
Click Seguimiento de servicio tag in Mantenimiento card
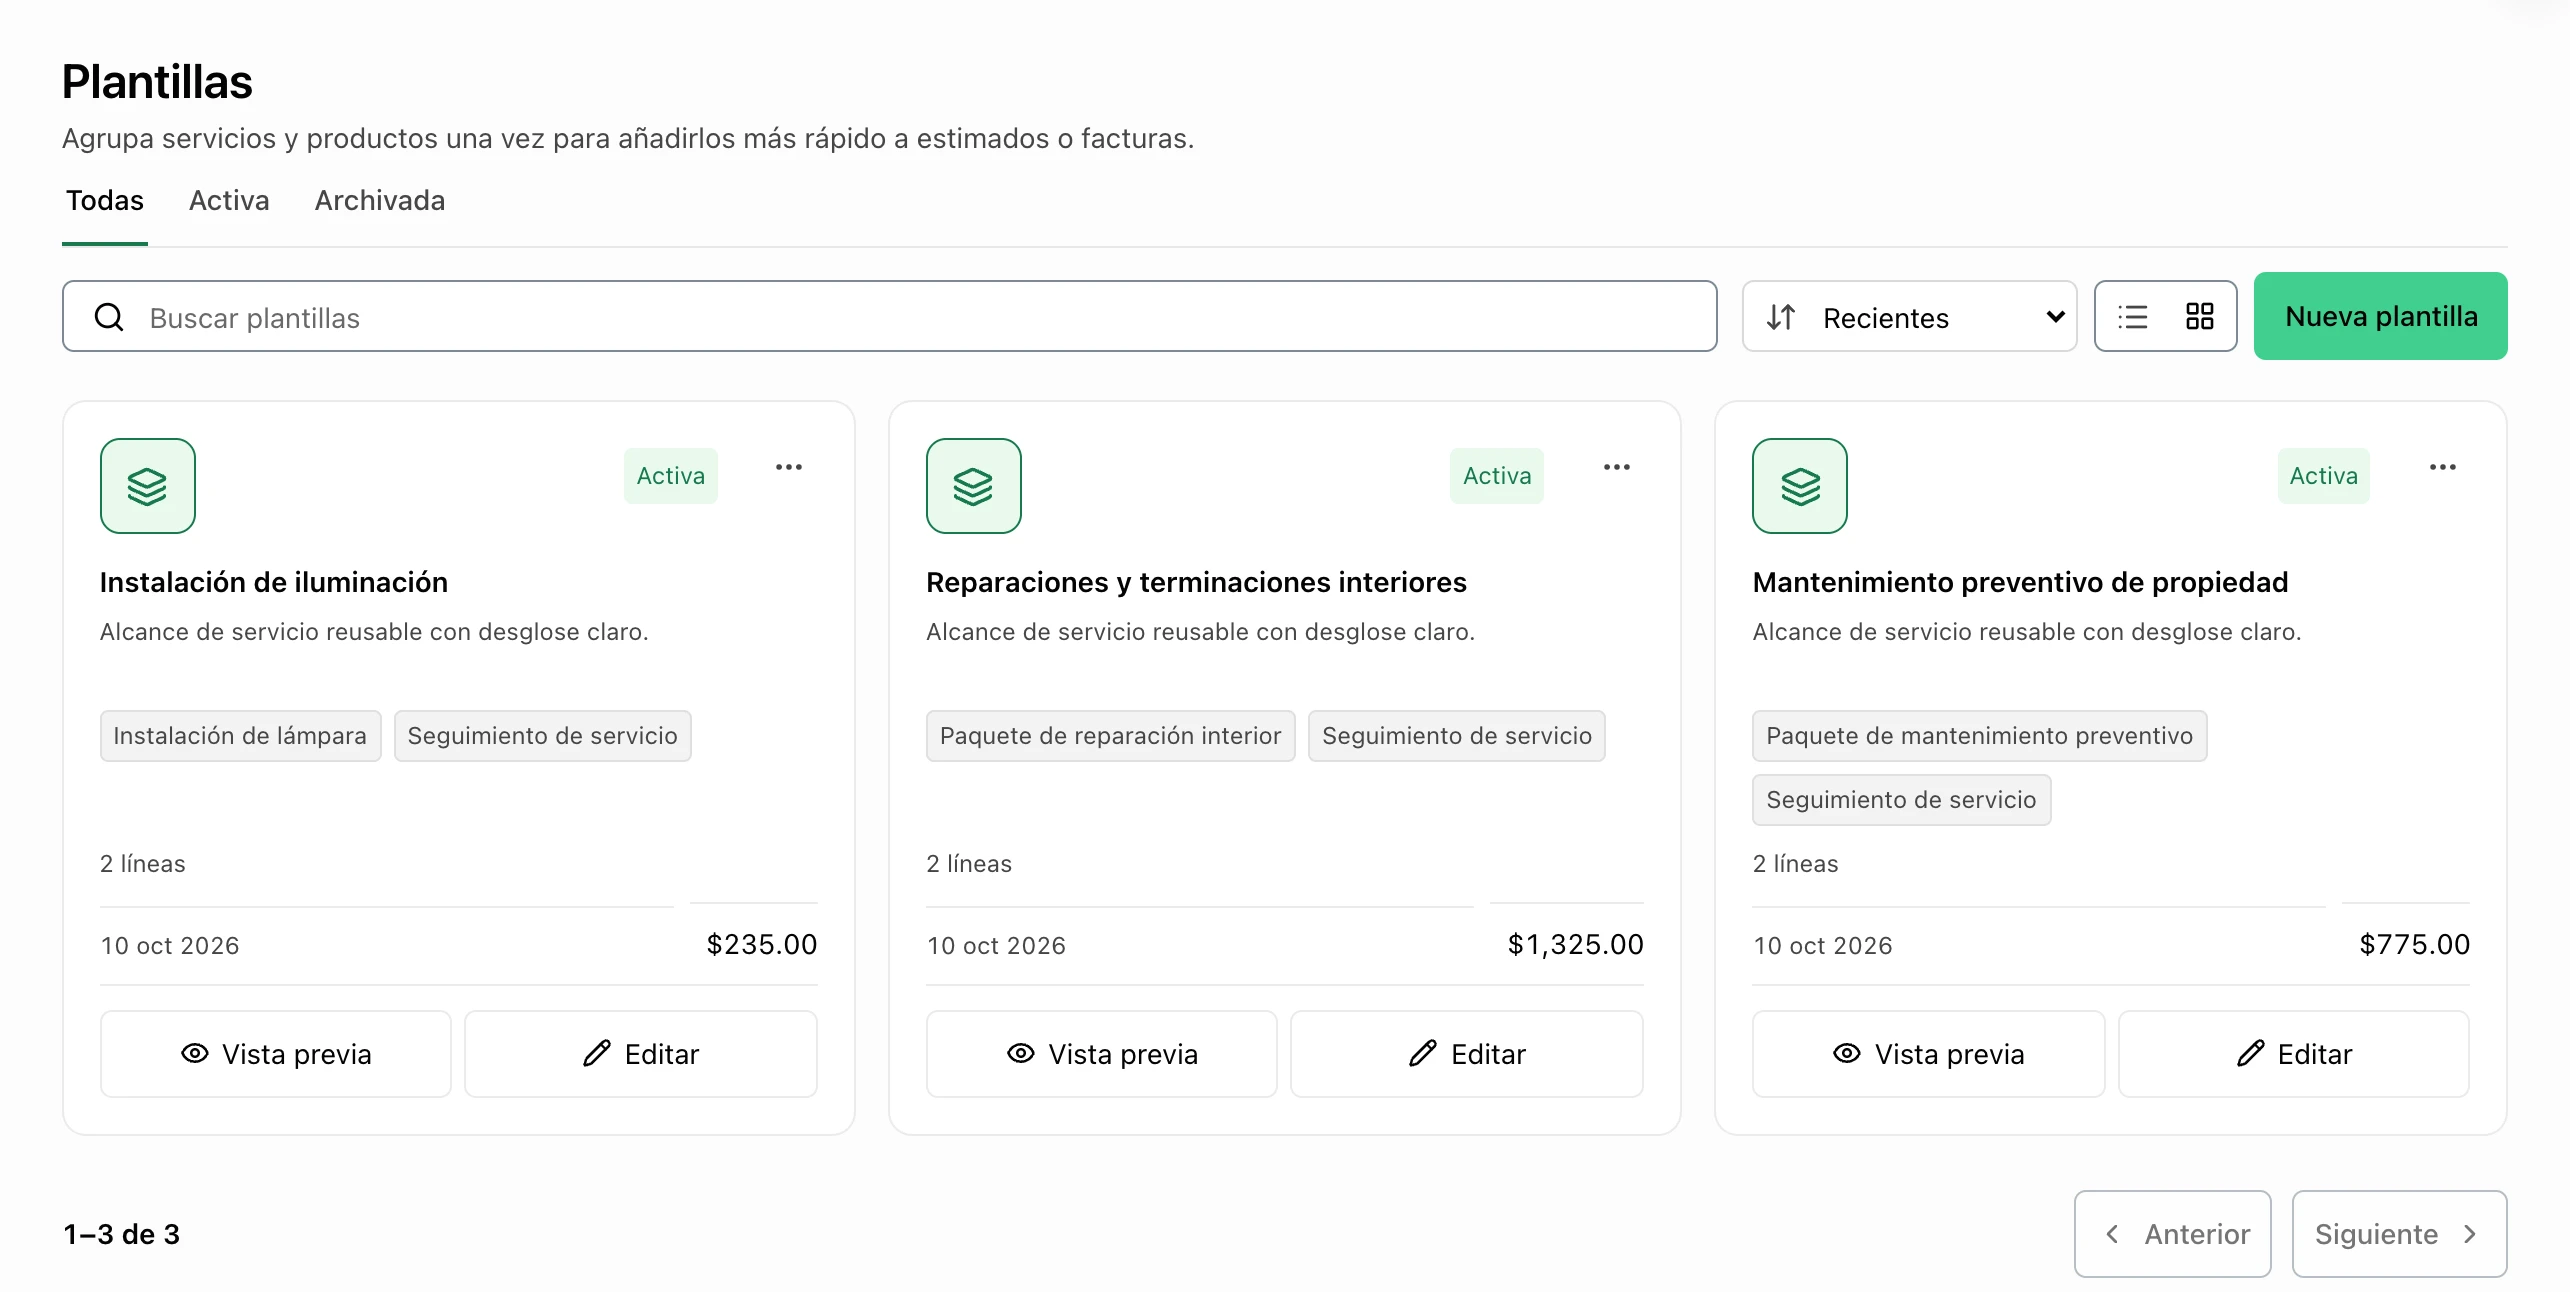[1901, 800]
